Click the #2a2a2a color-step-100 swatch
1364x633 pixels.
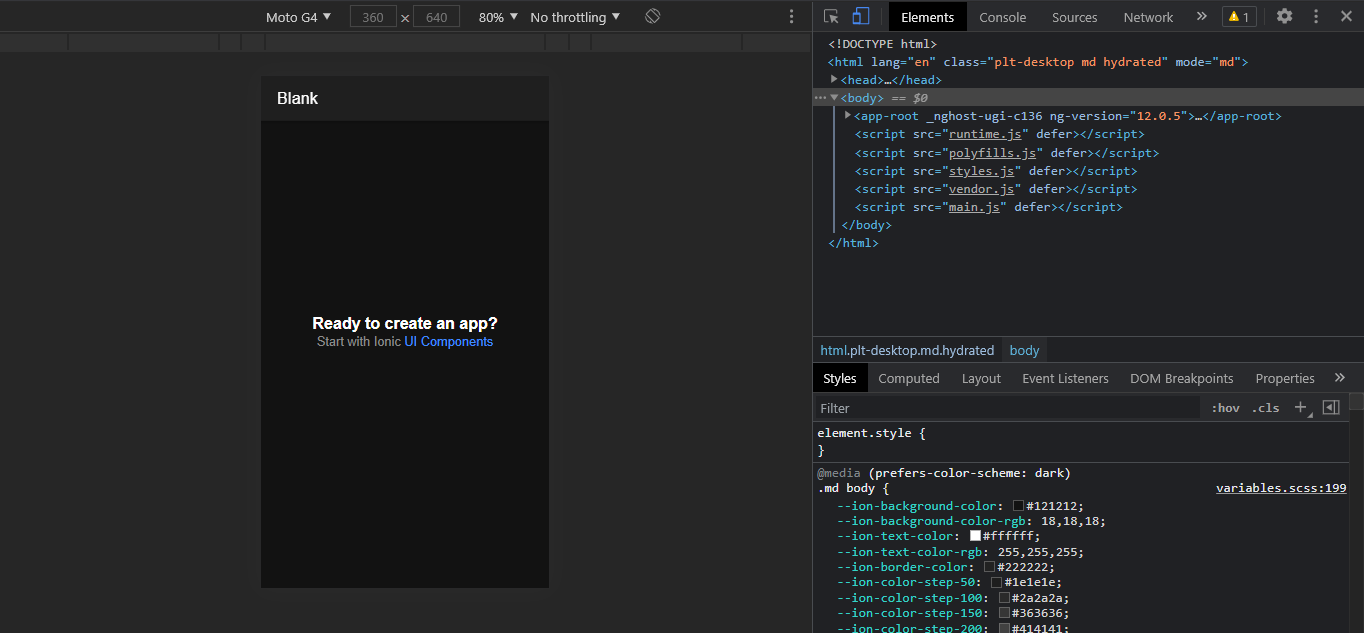click(x=1004, y=598)
